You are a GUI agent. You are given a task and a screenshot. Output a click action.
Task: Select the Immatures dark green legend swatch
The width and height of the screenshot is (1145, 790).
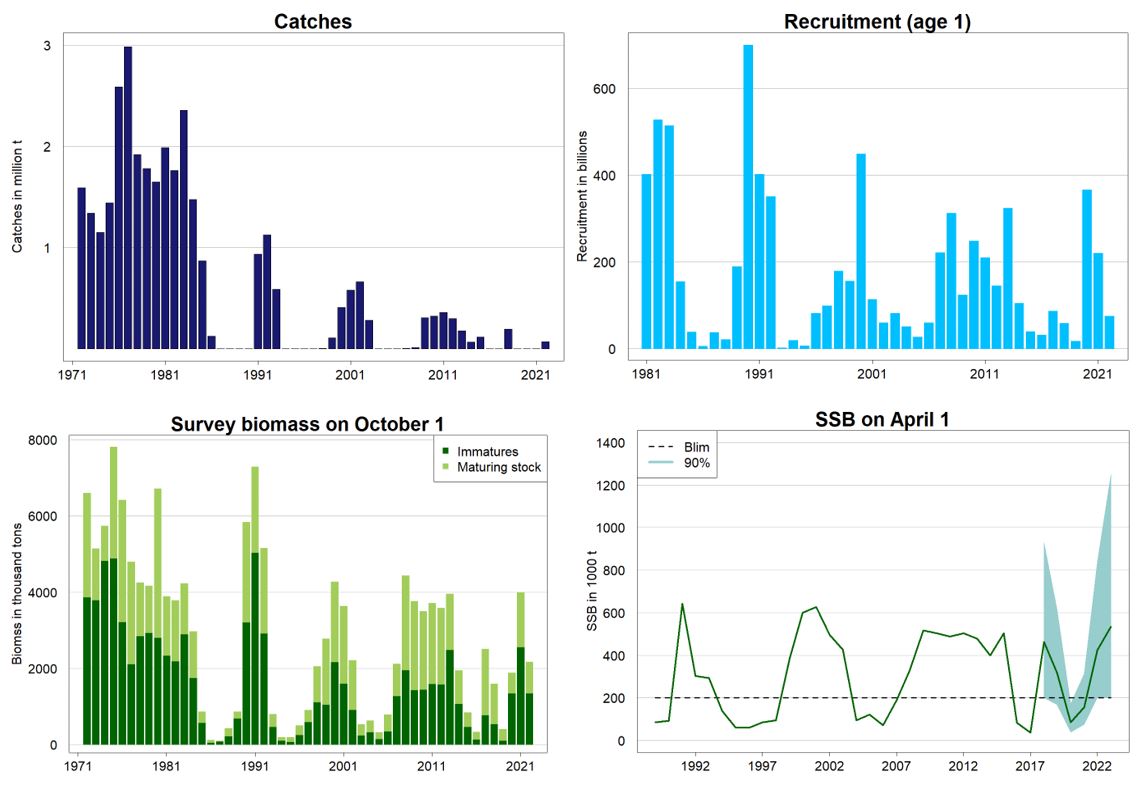[441, 452]
